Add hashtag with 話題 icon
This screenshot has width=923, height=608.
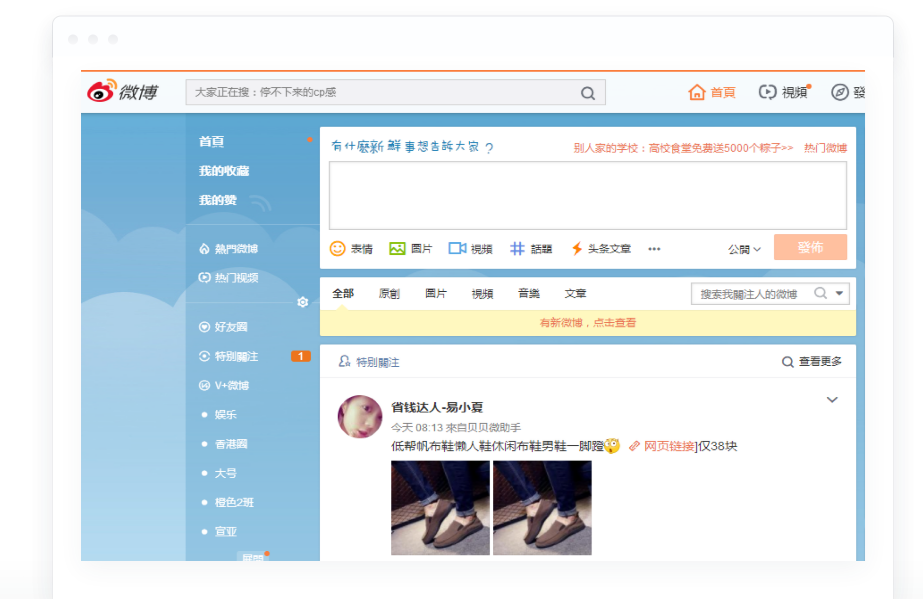coord(517,248)
